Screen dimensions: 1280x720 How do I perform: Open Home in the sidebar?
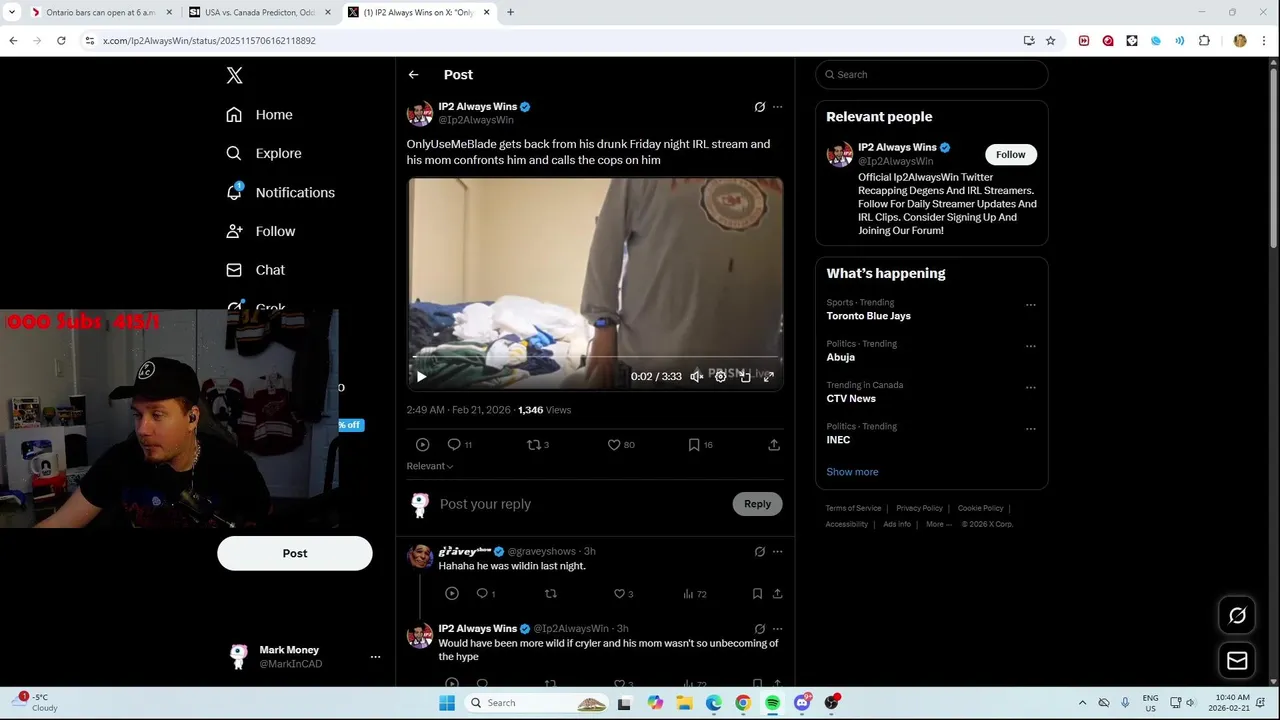pos(260,115)
